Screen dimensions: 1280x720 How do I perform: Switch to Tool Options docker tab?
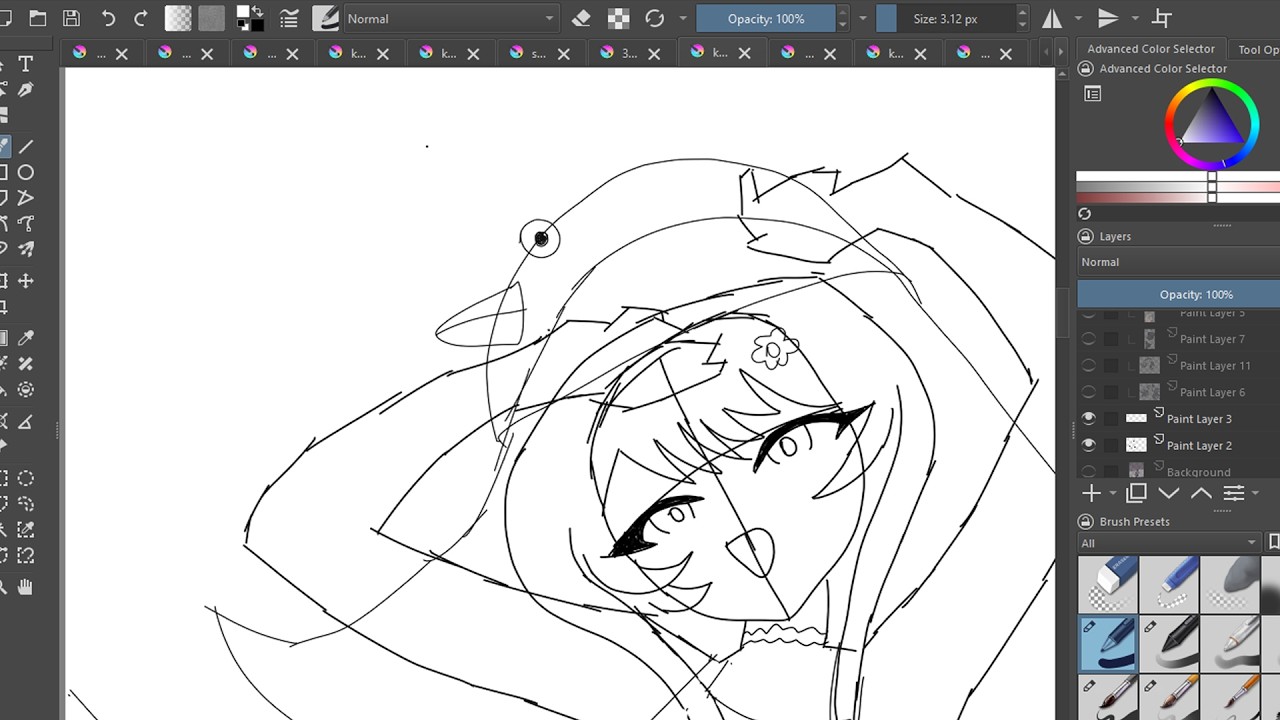[x=1257, y=49]
